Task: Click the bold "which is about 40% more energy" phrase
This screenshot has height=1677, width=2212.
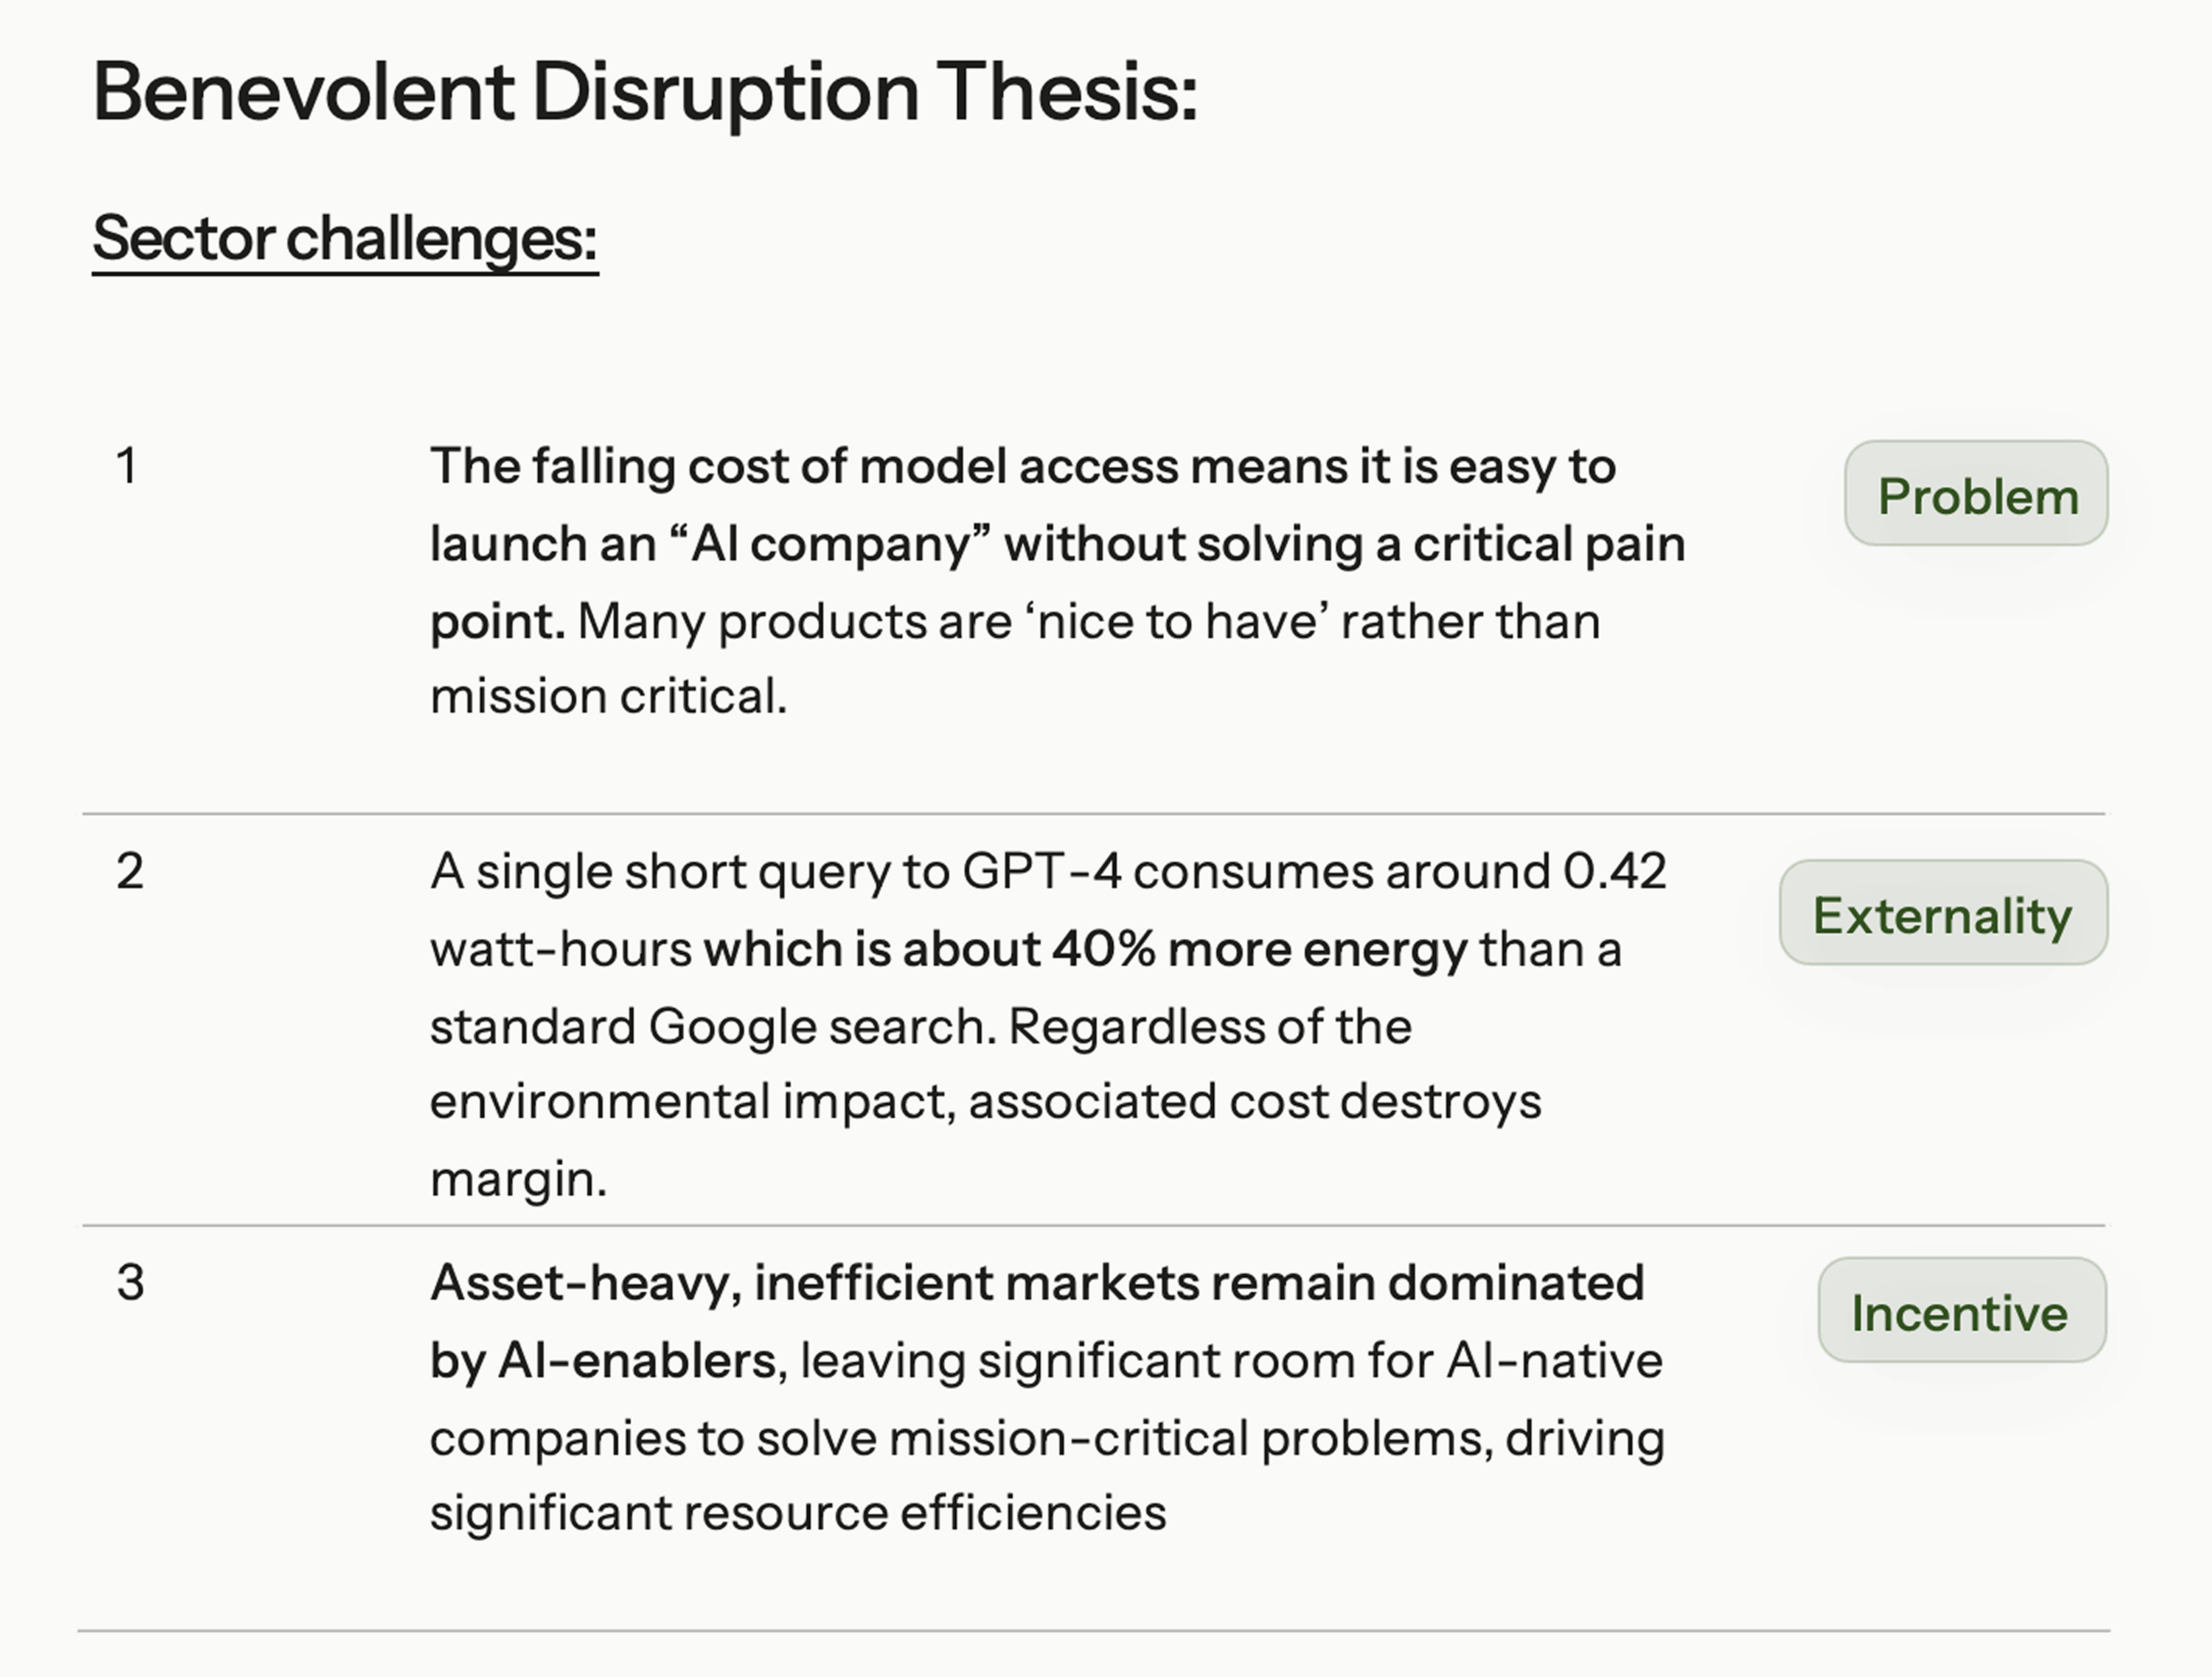Action: (x=1085, y=949)
